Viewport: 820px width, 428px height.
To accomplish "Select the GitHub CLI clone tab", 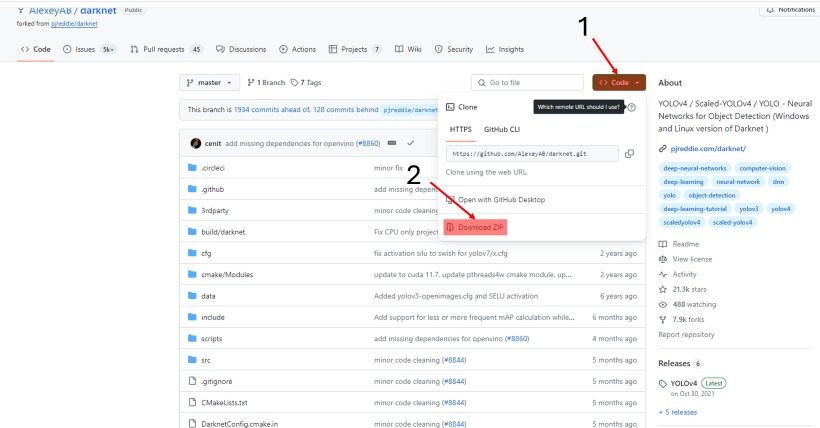I will pyautogui.click(x=502, y=130).
